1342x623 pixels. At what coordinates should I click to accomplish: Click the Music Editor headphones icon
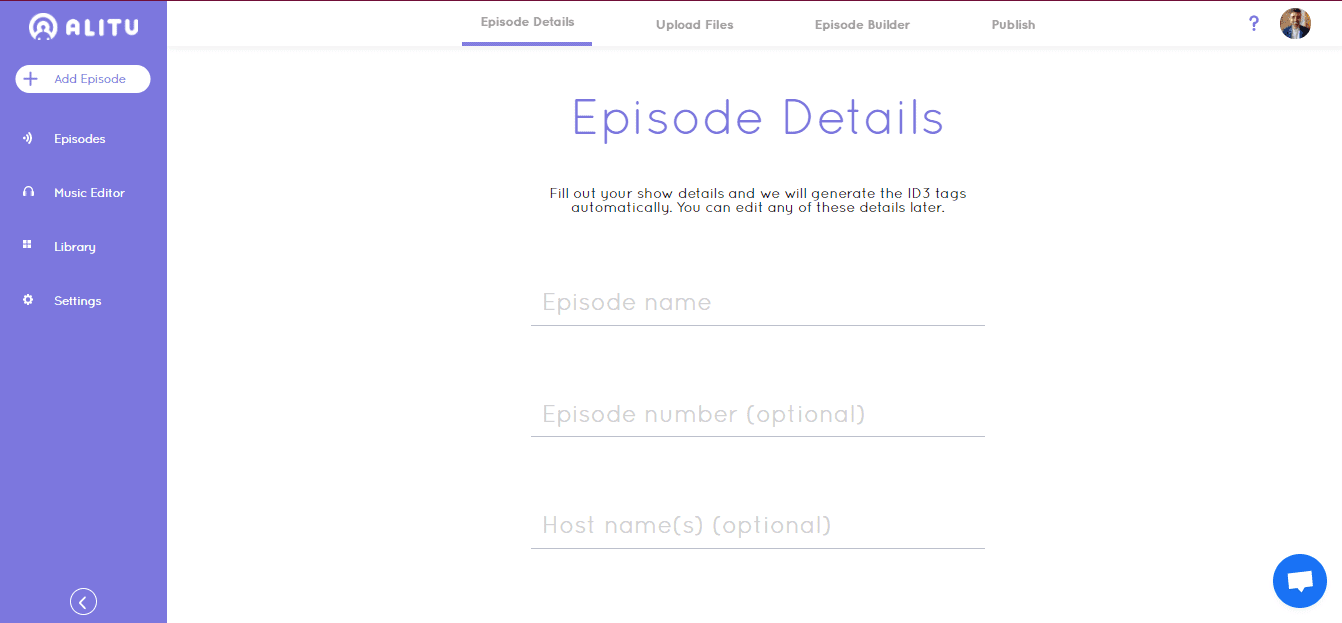point(28,192)
